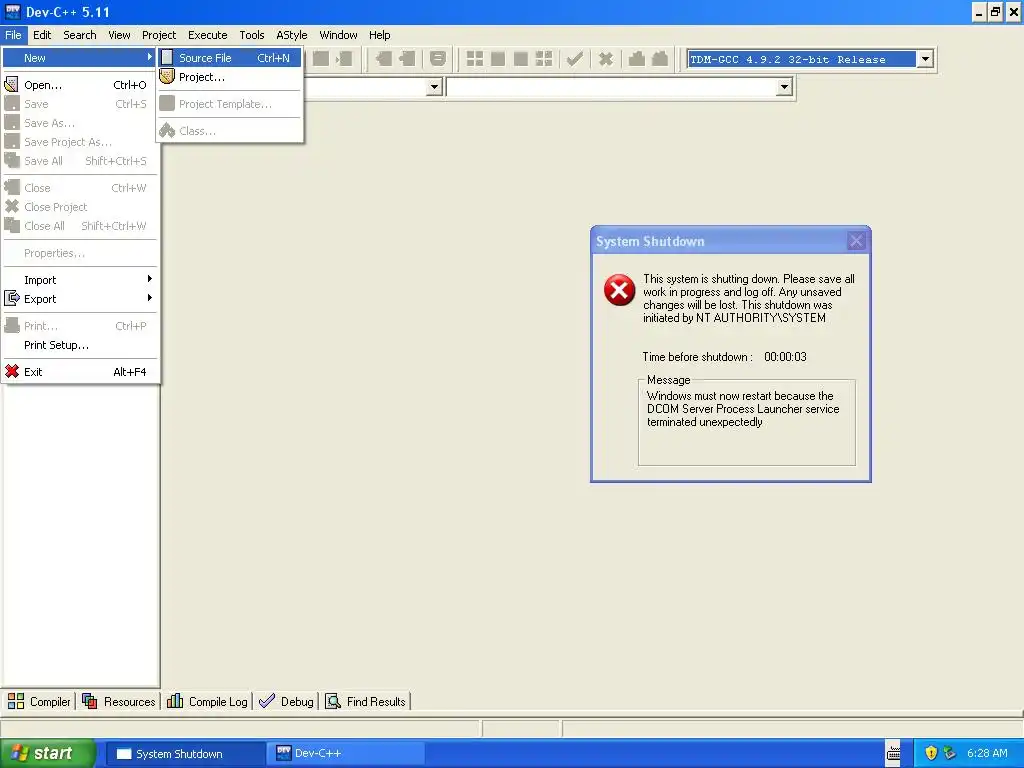Choose Source File Ctrl+N from New submenu

pyautogui.click(x=230, y=57)
